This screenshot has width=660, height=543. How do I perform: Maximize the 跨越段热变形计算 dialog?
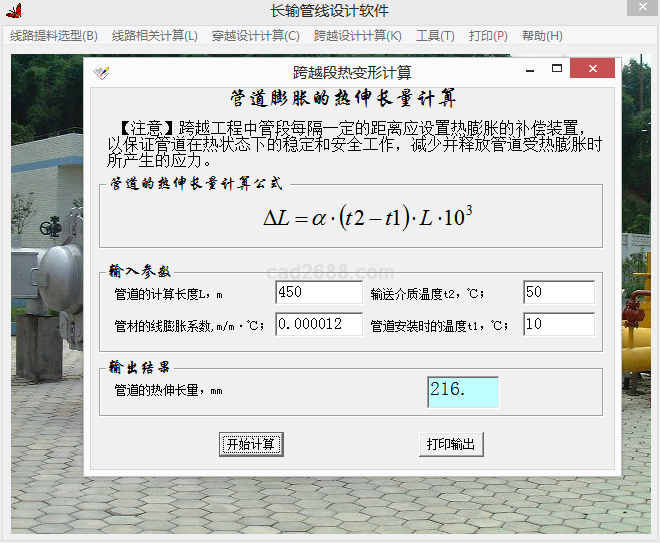[x=557, y=69]
